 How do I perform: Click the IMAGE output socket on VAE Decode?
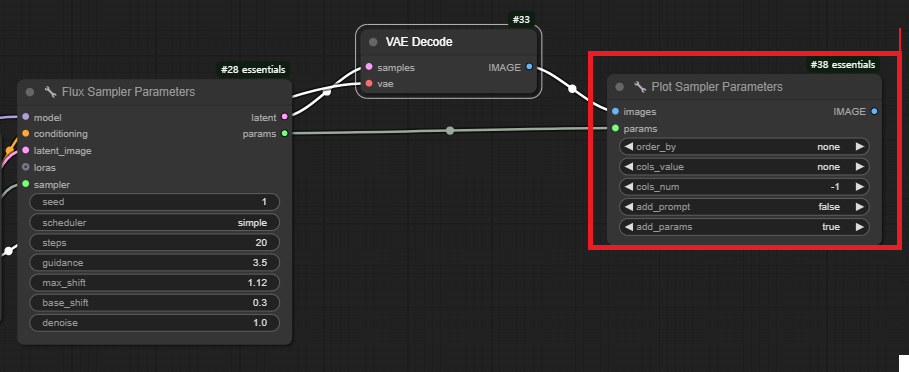pos(529,67)
